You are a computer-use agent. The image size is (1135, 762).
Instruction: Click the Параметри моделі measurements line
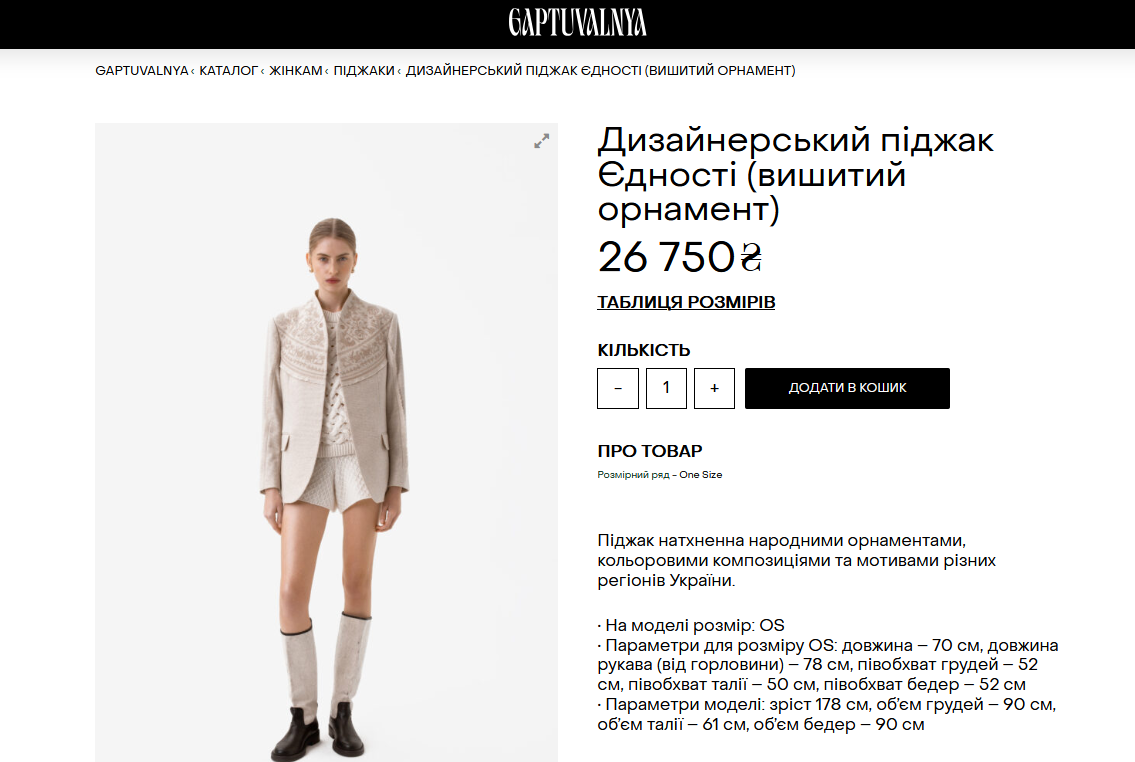pyautogui.click(x=827, y=714)
